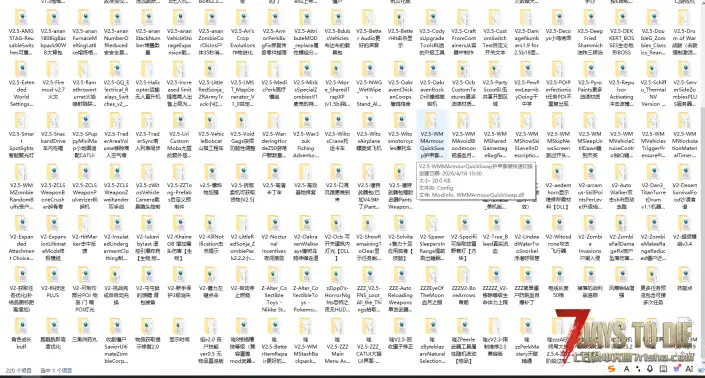
Task: Select V2.5-Witosmotorcycle folder
Action: 400,133
